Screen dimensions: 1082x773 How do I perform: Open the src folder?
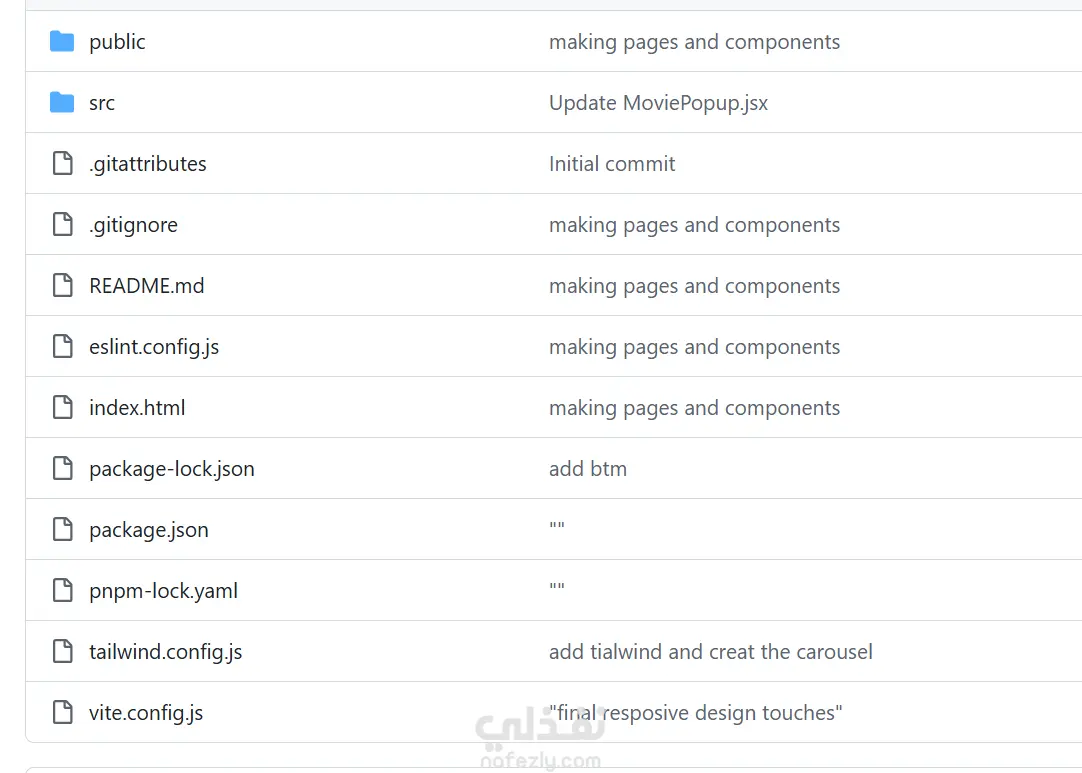pos(102,103)
